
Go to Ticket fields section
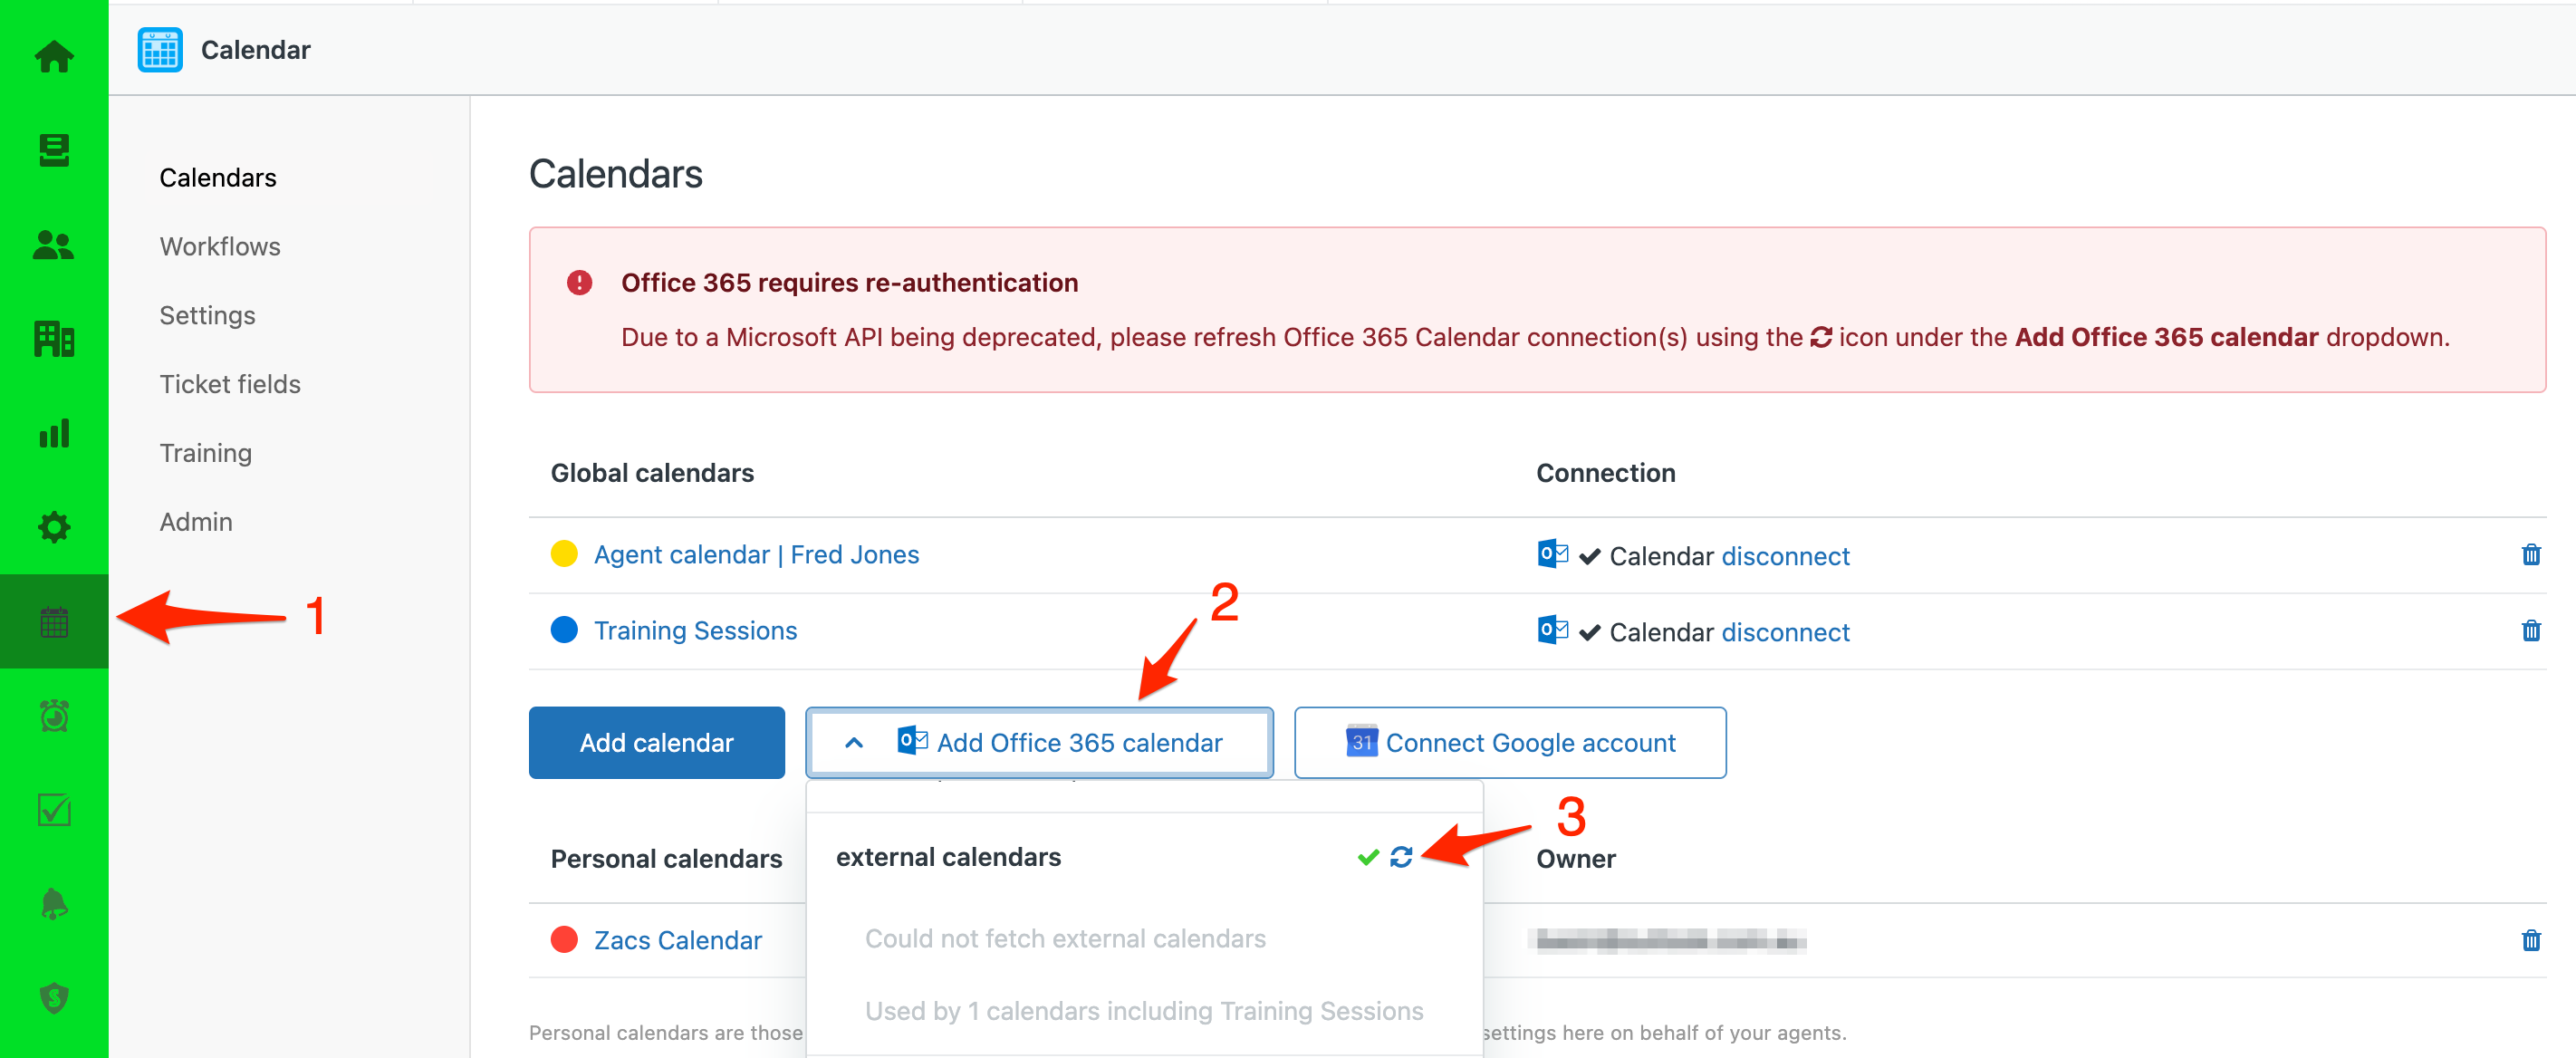(x=229, y=384)
